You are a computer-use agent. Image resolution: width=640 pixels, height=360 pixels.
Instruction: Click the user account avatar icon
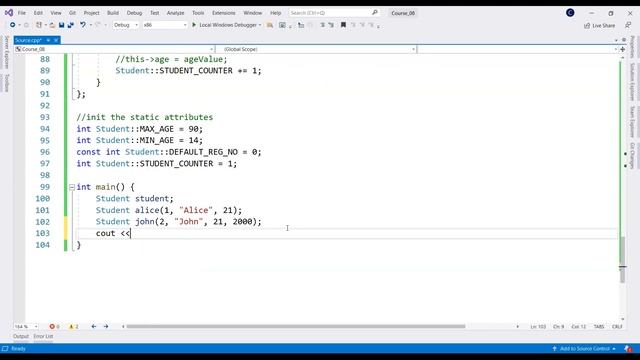(x=570, y=13)
